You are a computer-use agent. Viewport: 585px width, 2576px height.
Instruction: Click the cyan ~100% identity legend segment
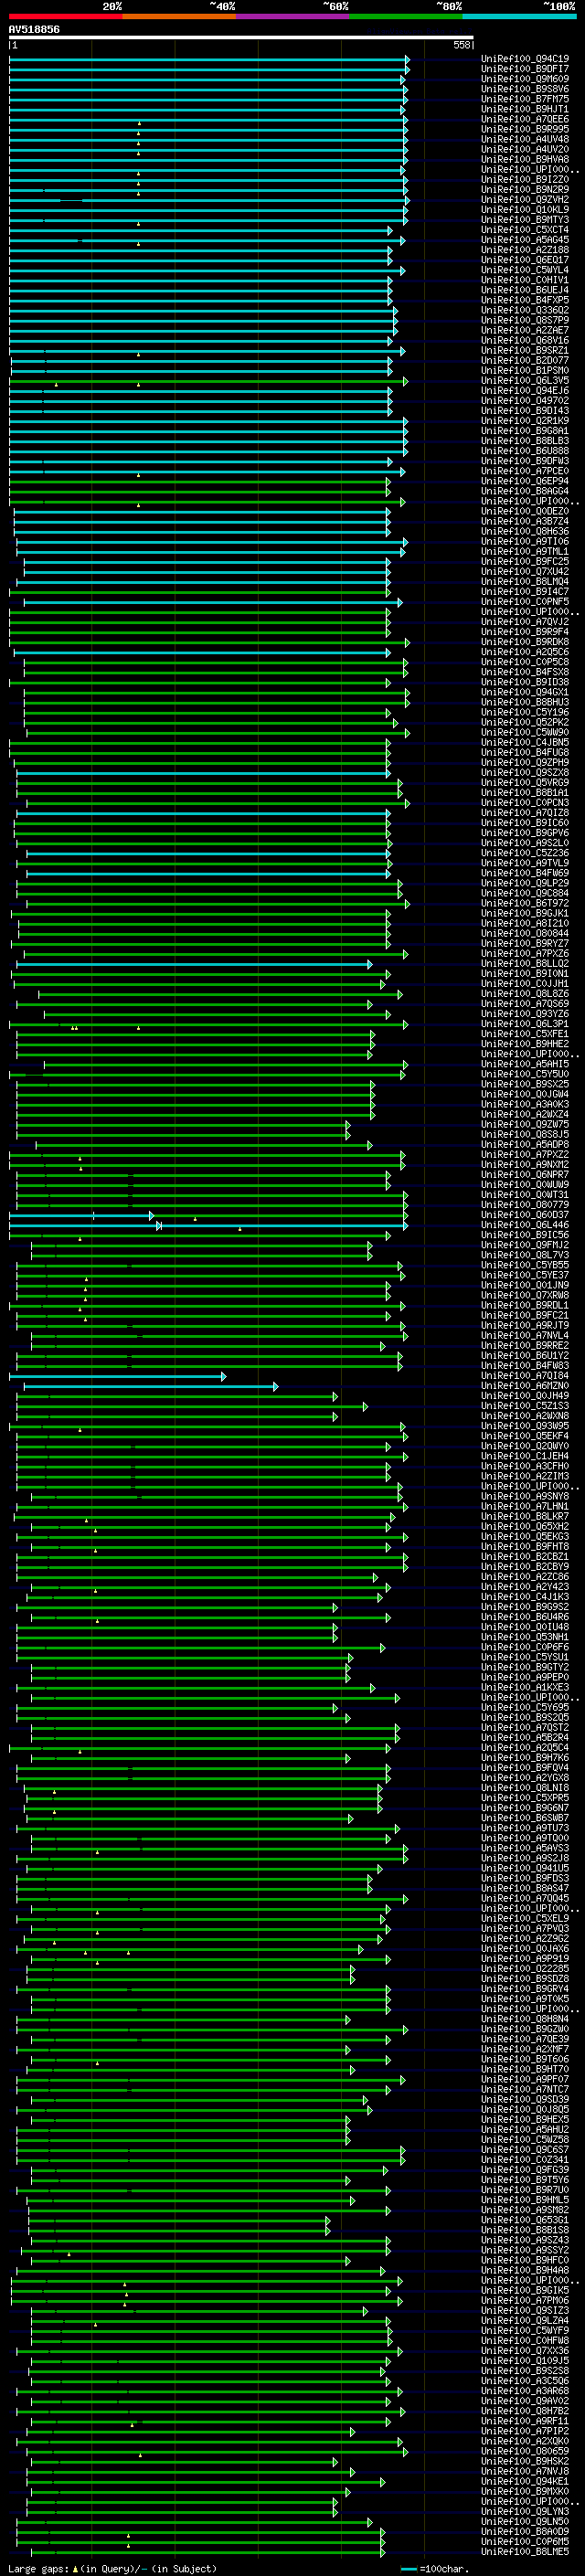click(x=519, y=16)
